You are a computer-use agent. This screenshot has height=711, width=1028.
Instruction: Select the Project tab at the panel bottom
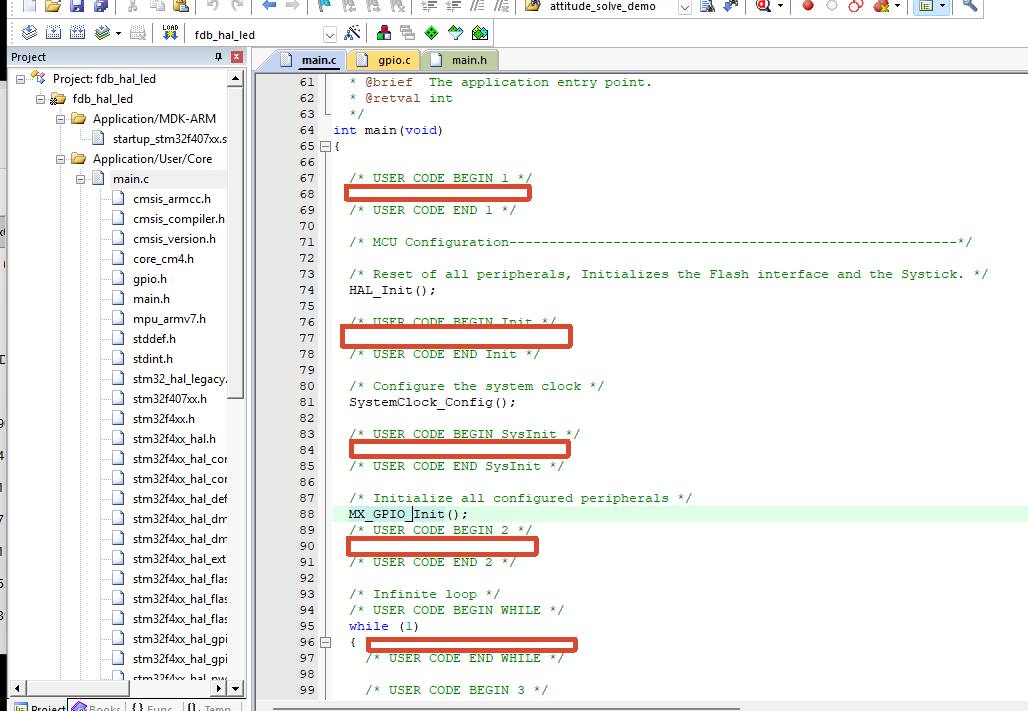[x=41, y=707]
